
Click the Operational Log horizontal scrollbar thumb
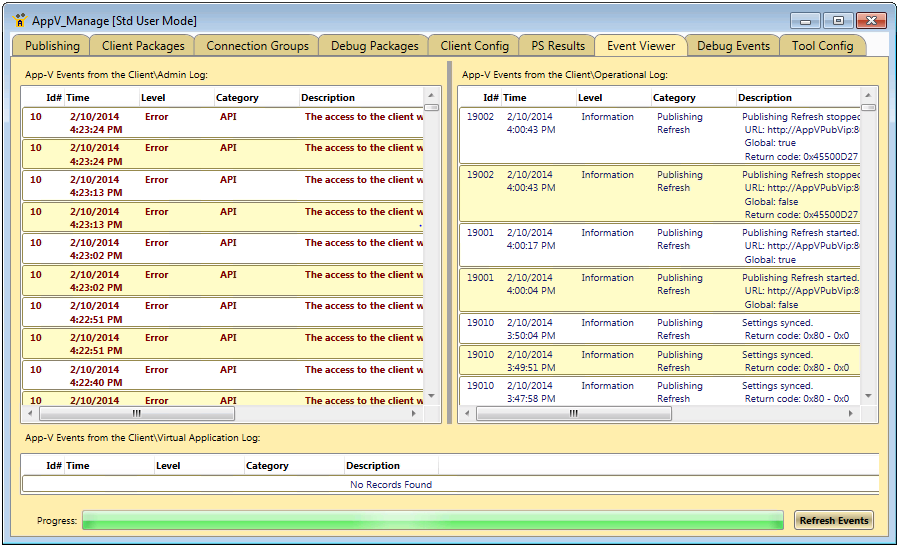[573, 413]
